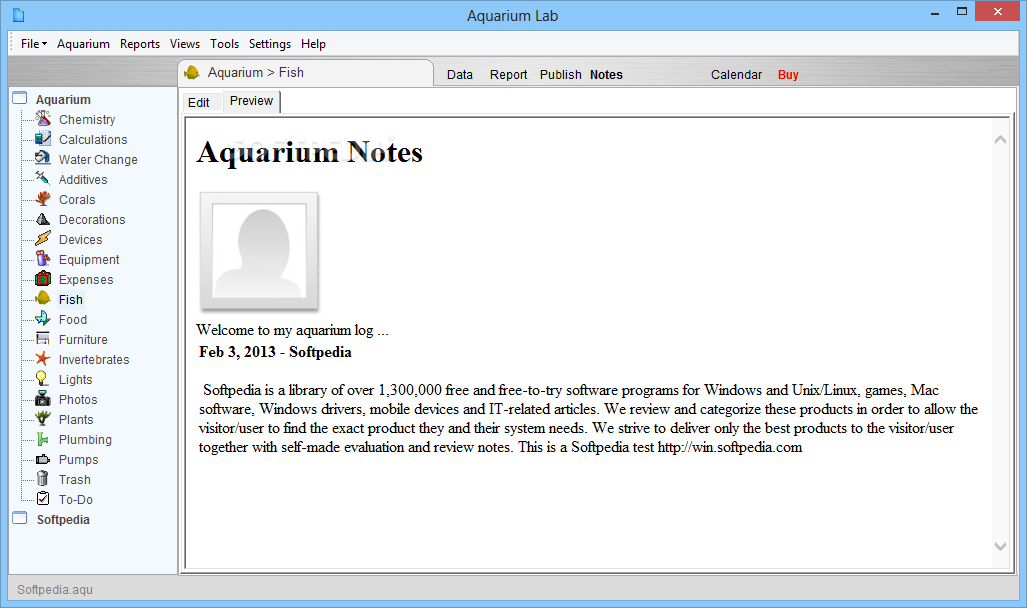Click the Softpedia aquarium node icon

[20, 518]
